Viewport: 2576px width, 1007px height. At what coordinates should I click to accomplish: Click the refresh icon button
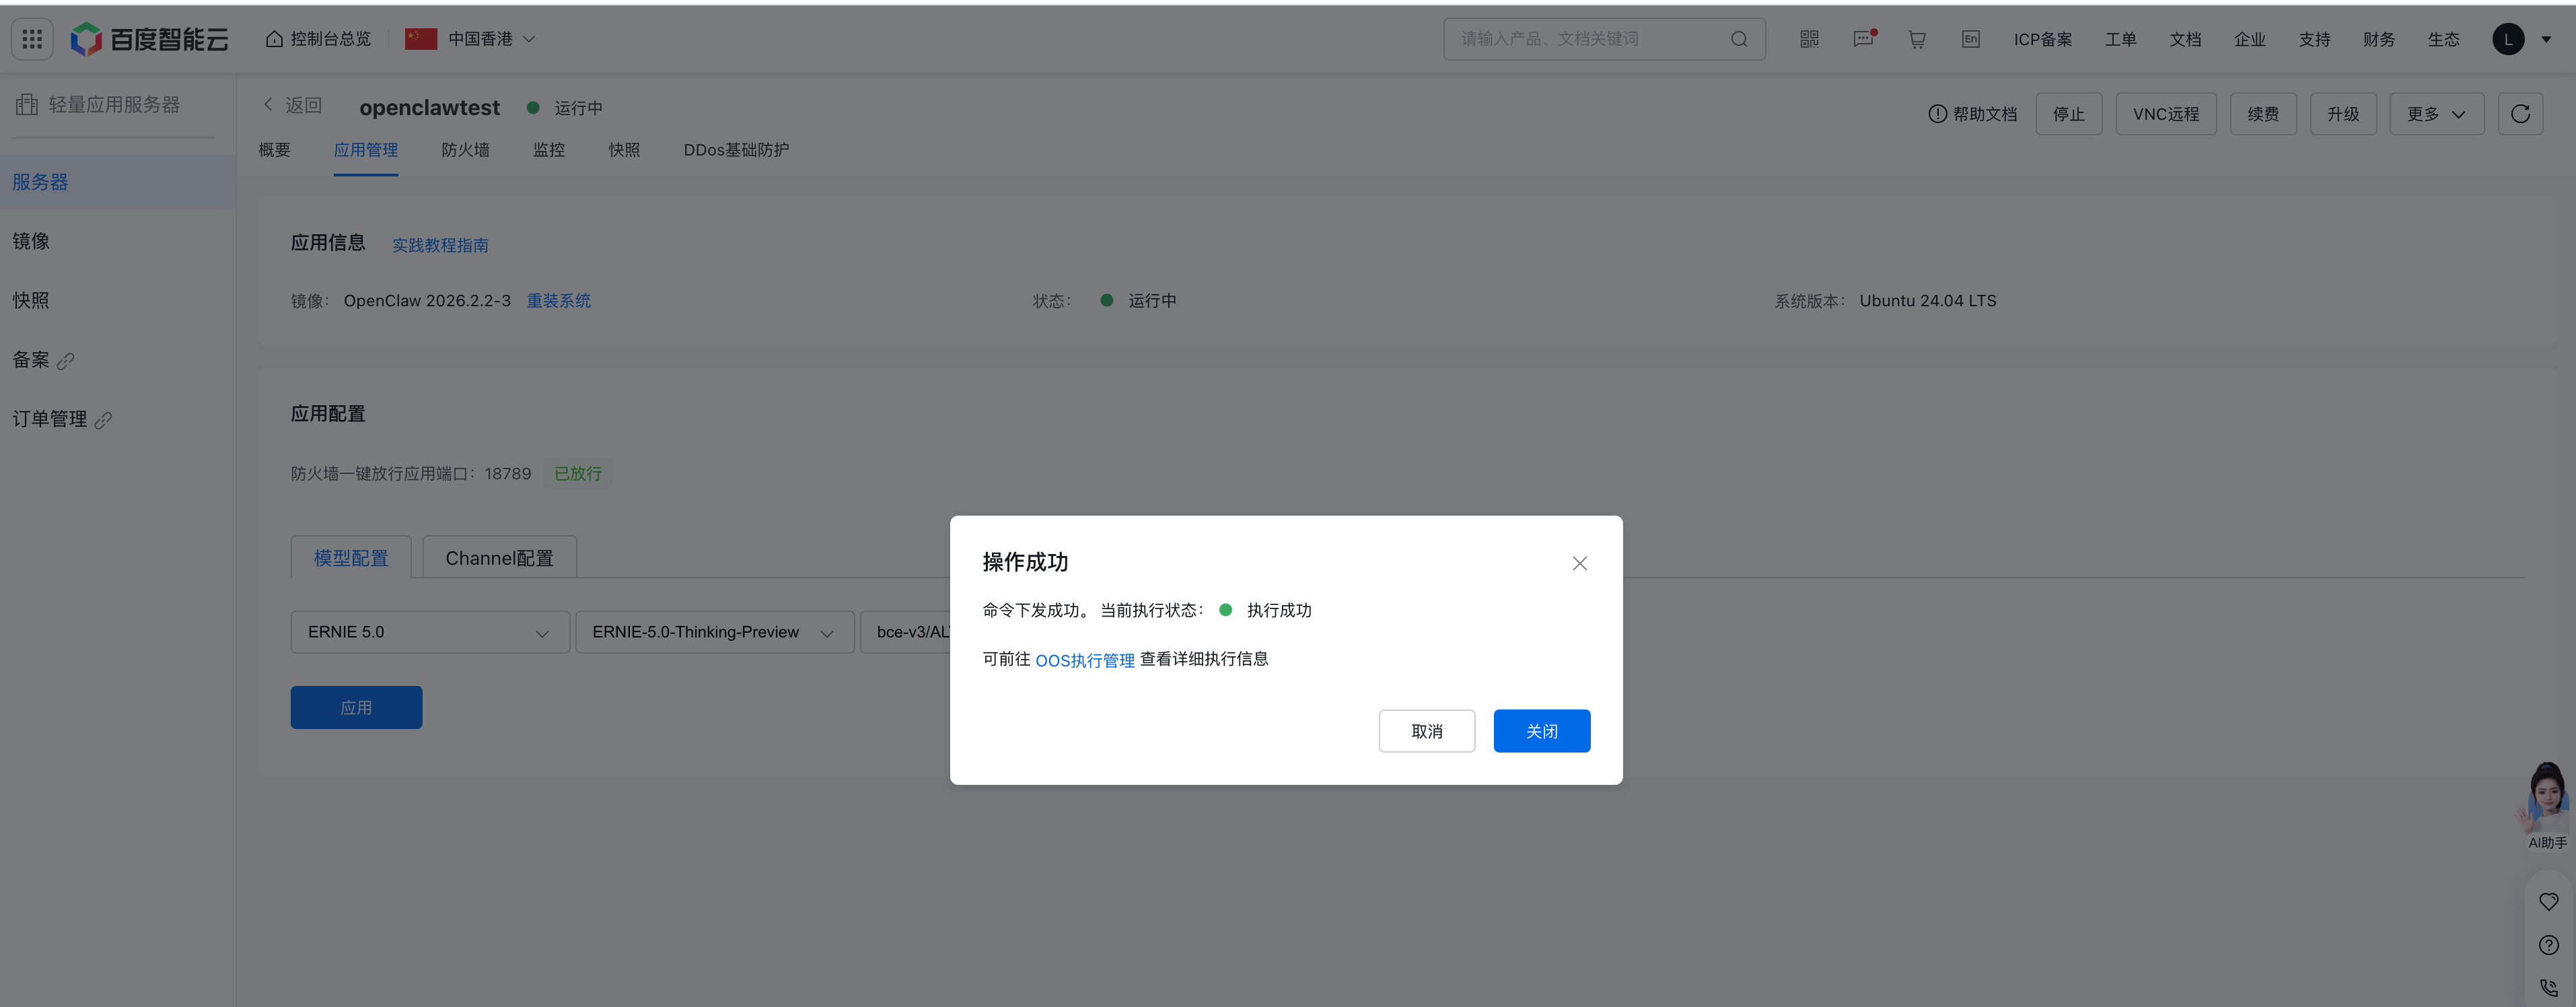pos(2520,114)
